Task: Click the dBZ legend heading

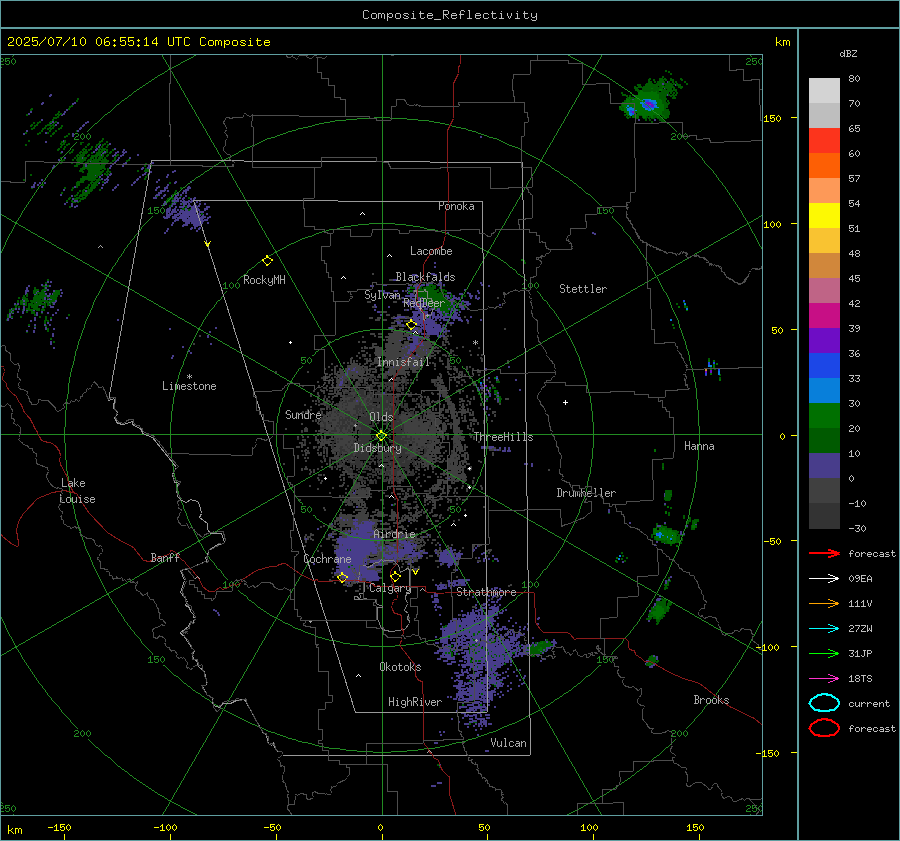Action: pos(848,53)
